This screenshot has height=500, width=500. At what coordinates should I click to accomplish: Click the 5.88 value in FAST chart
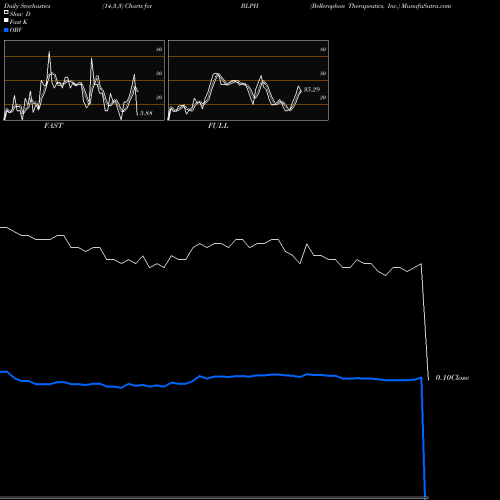point(146,113)
